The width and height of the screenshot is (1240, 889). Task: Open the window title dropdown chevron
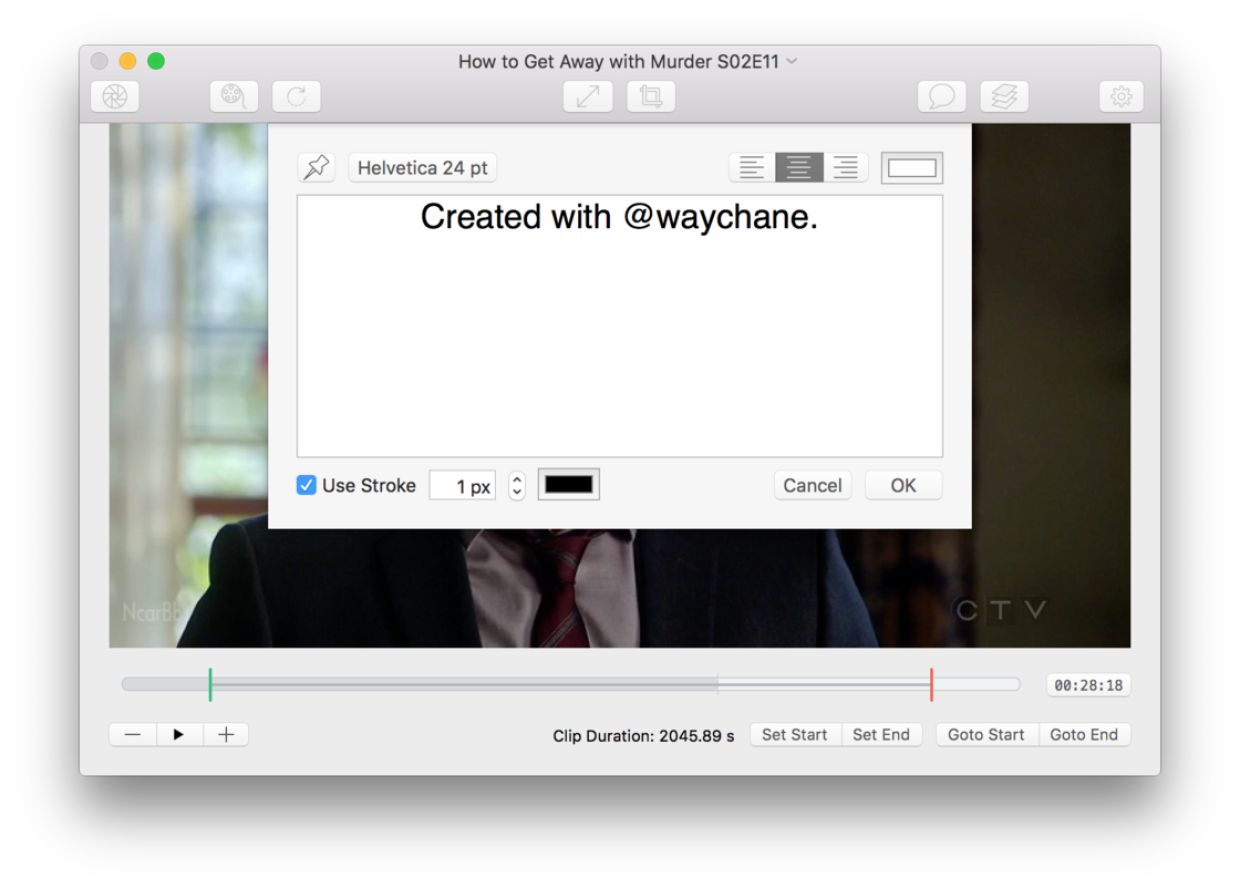793,62
